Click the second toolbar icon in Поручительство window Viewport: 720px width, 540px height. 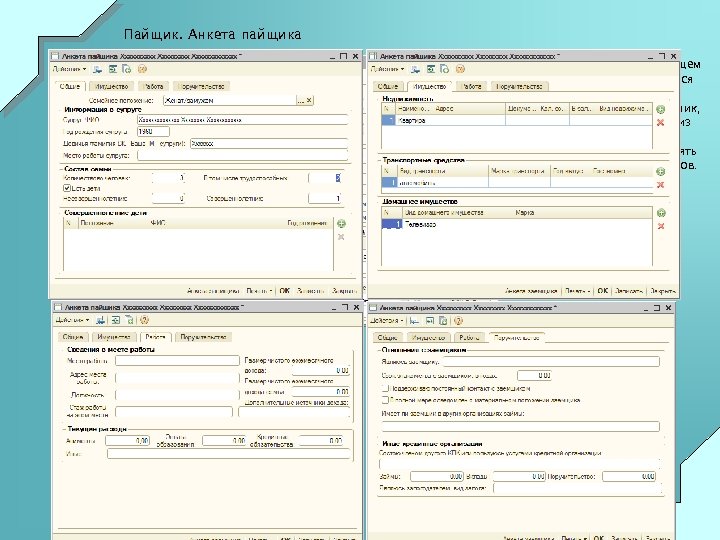point(430,321)
